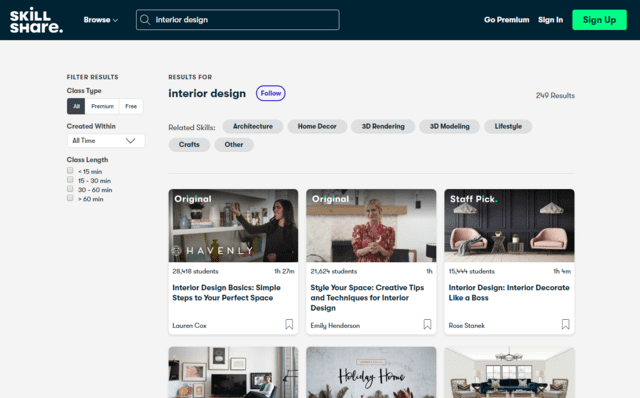Viewport: 640px width, 398px height.
Task: Click teacher name Emily Henderson
Action: tap(335, 325)
